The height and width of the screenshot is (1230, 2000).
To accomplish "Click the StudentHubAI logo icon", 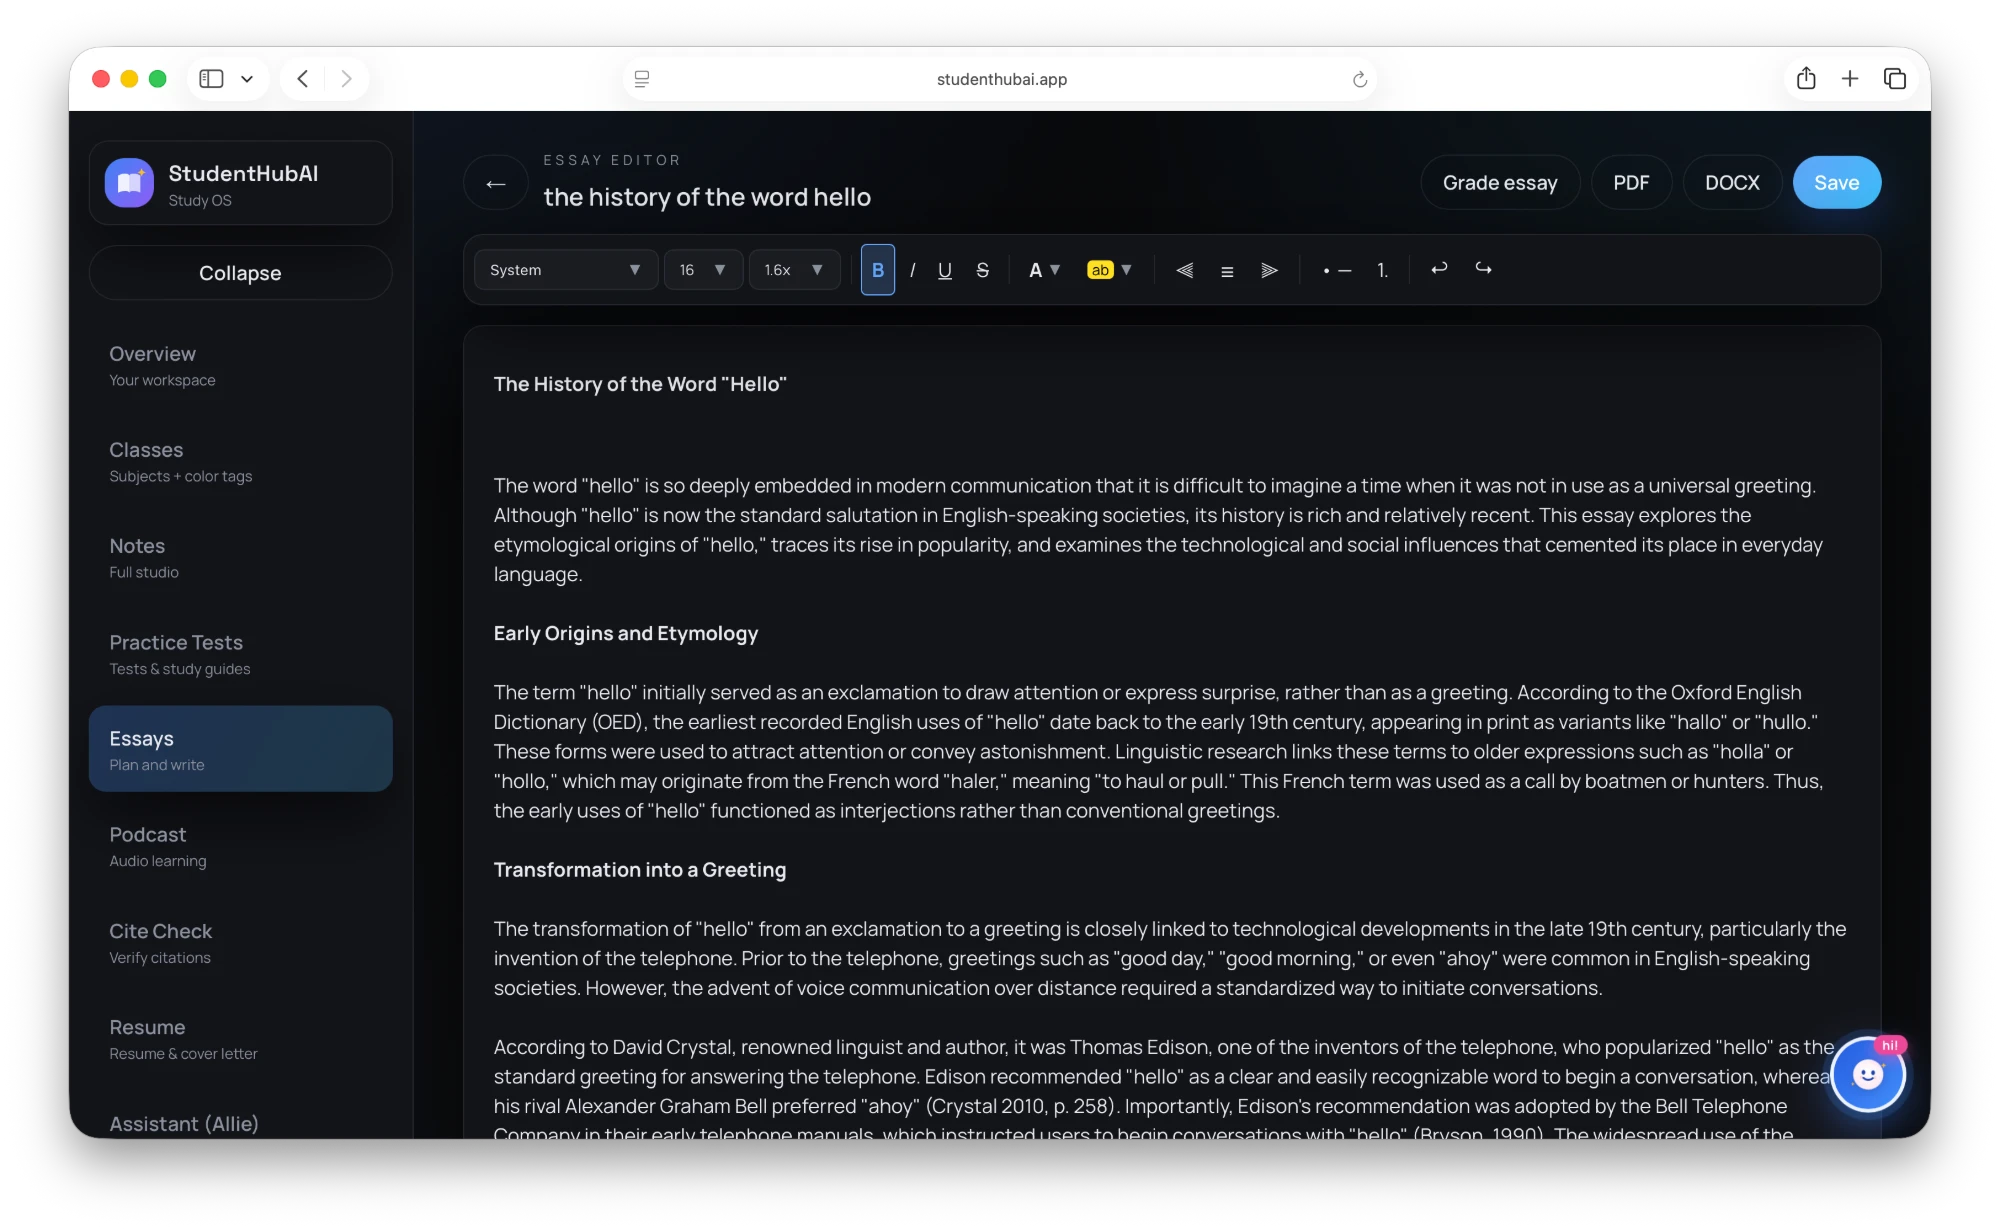I will [129, 183].
